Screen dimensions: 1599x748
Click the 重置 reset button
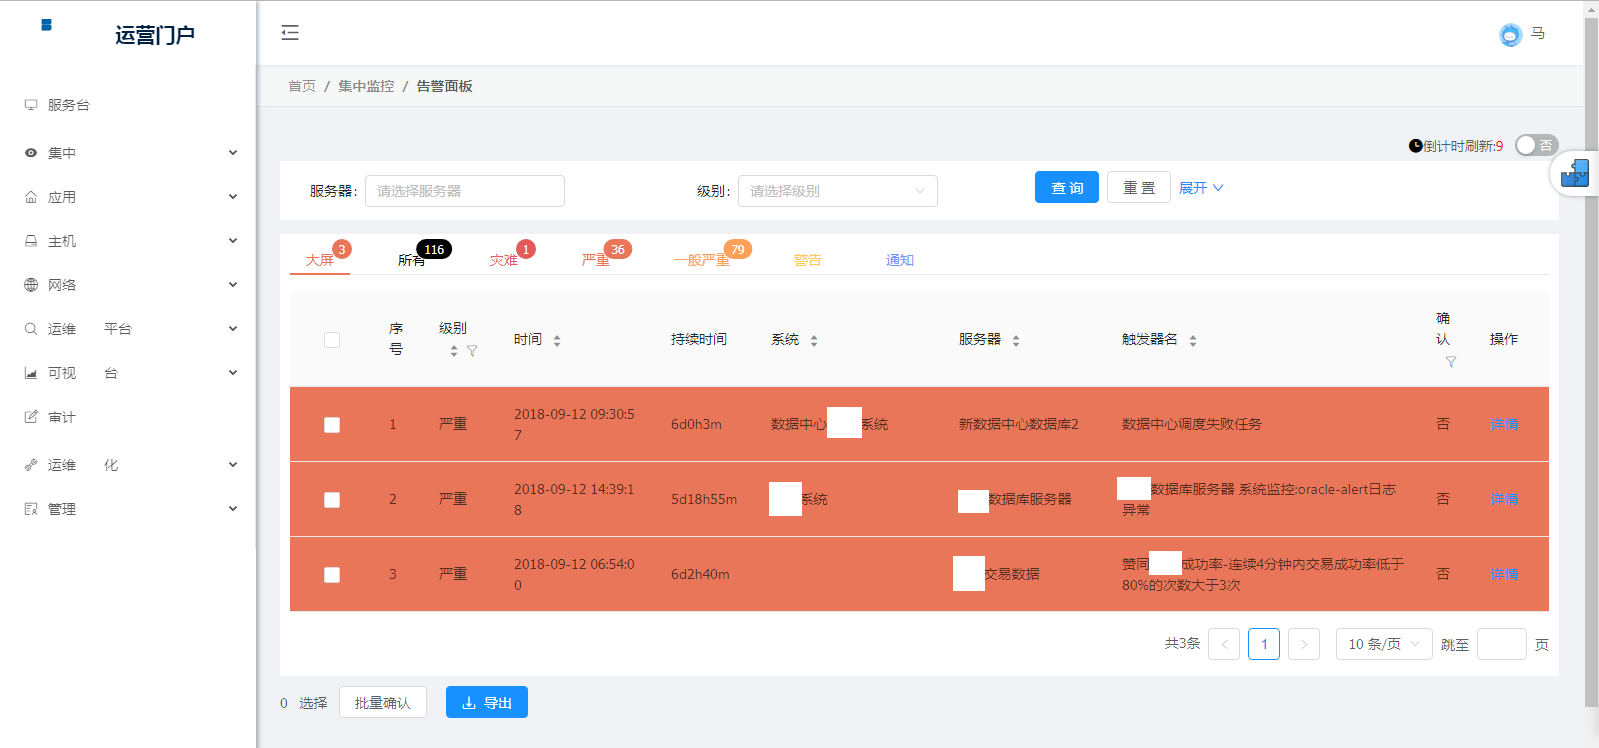click(1139, 188)
